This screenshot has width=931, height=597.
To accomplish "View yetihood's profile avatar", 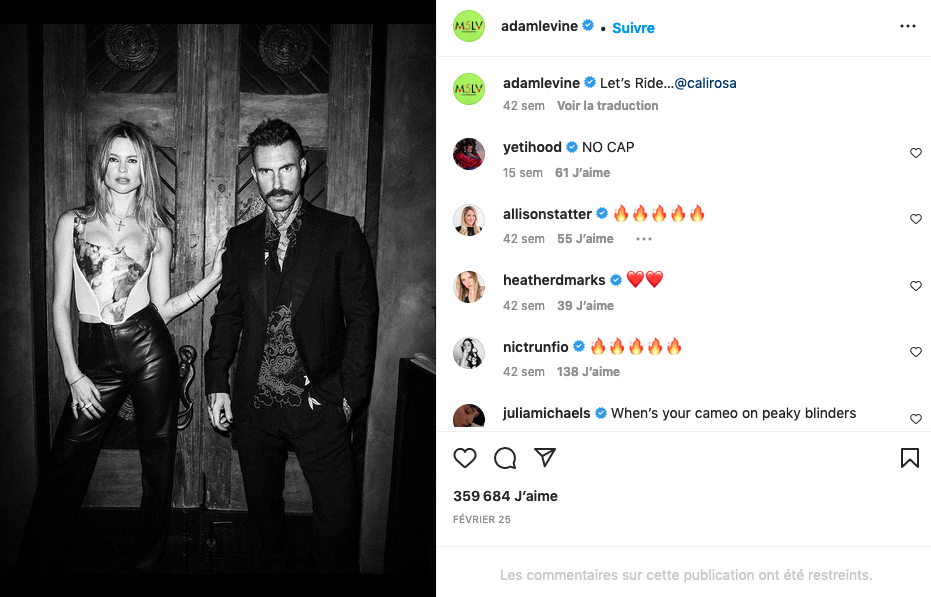I will tap(469, 154).
